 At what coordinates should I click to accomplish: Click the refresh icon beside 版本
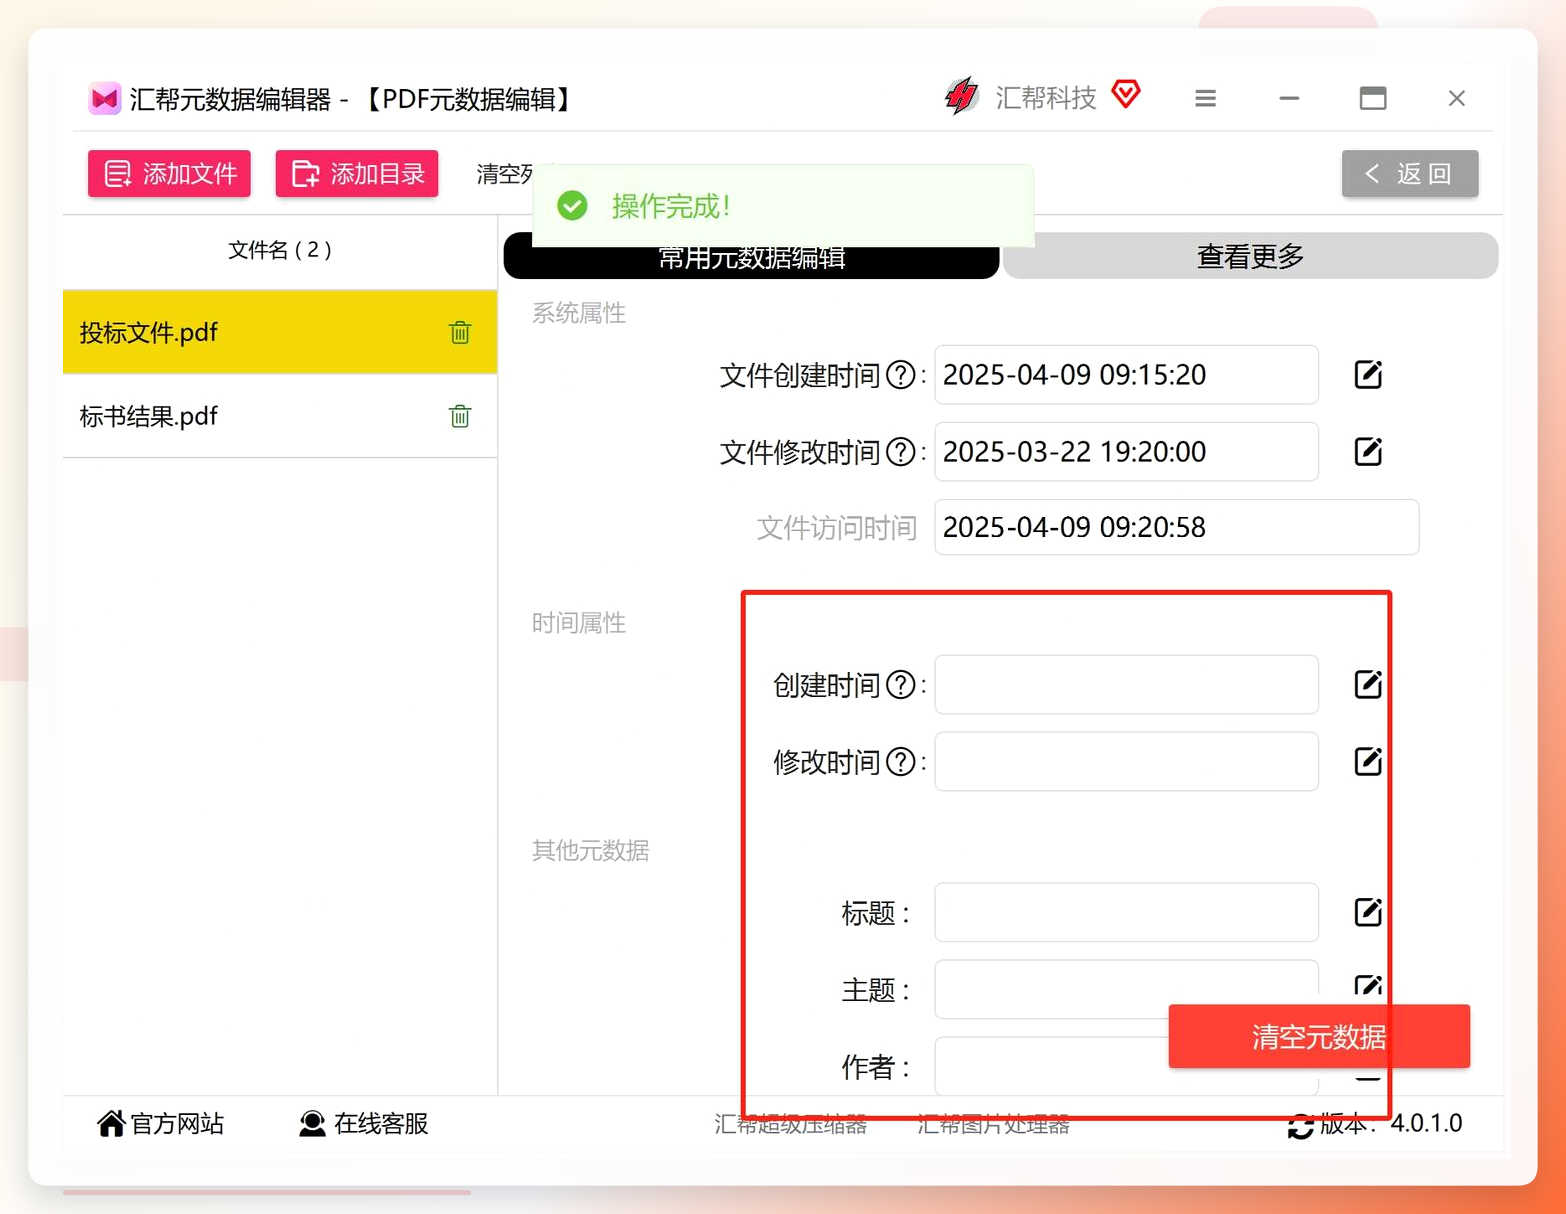point(1300,1126)
